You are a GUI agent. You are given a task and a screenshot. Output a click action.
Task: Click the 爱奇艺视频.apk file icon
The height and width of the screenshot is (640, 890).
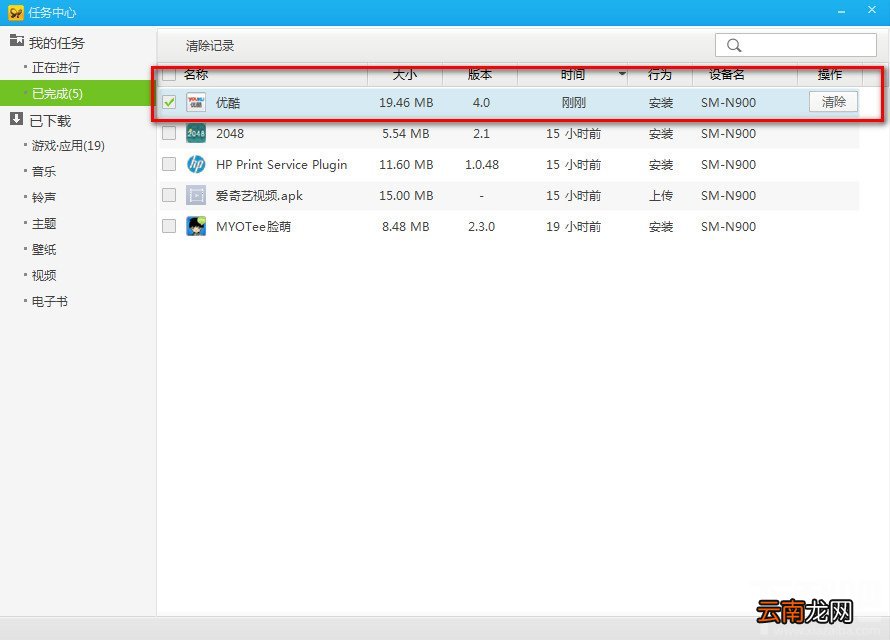click(196, 195)
